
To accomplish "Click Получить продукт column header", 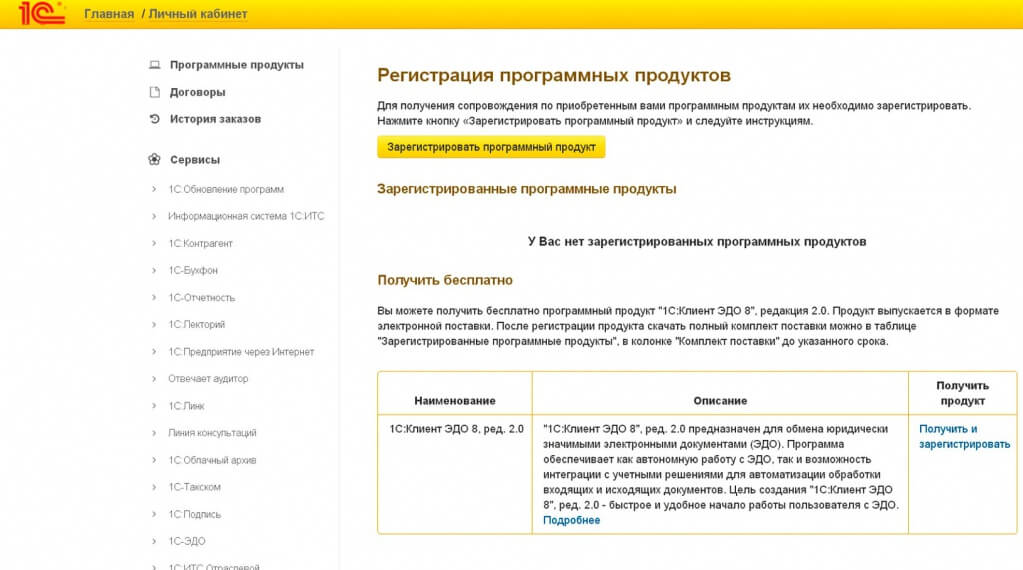I will pos(962,393).
